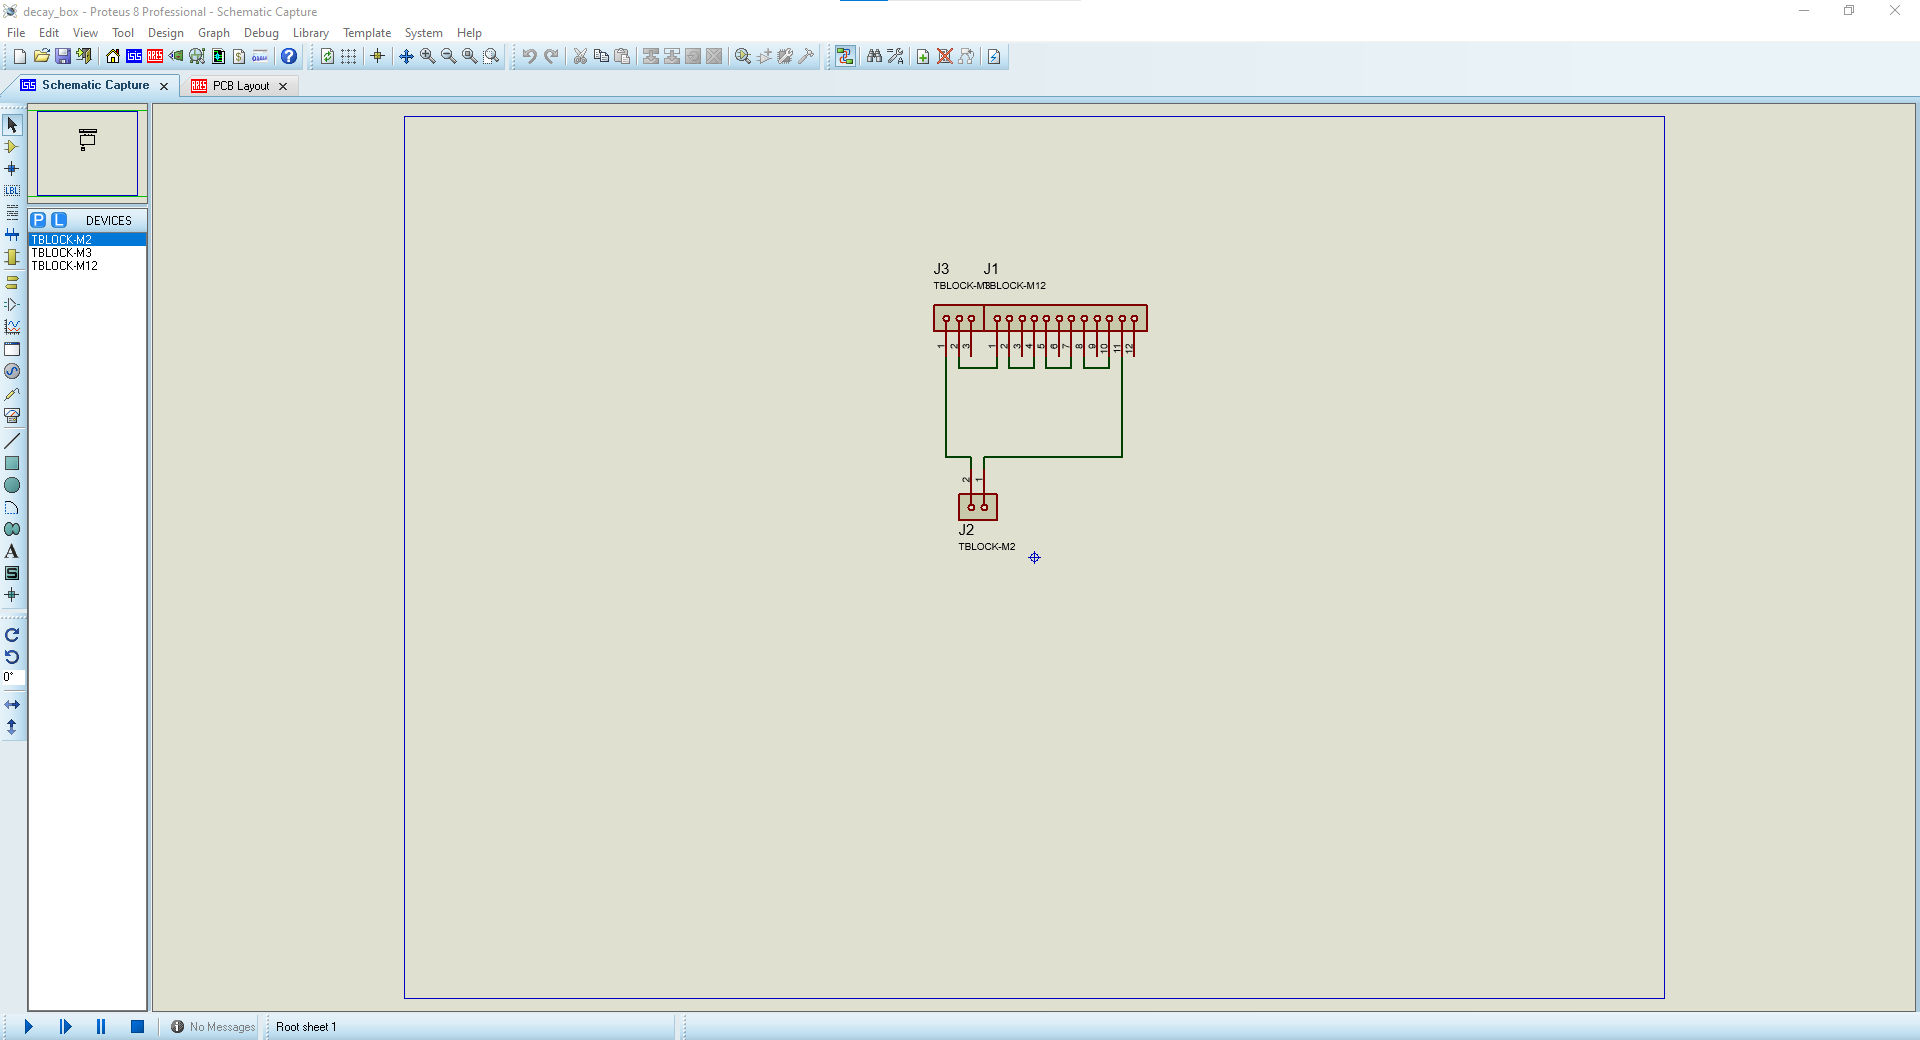Select TBLOCK-M12 in the devices list
Viewport: 1920px width, 1040px height.
pos(65,266)
